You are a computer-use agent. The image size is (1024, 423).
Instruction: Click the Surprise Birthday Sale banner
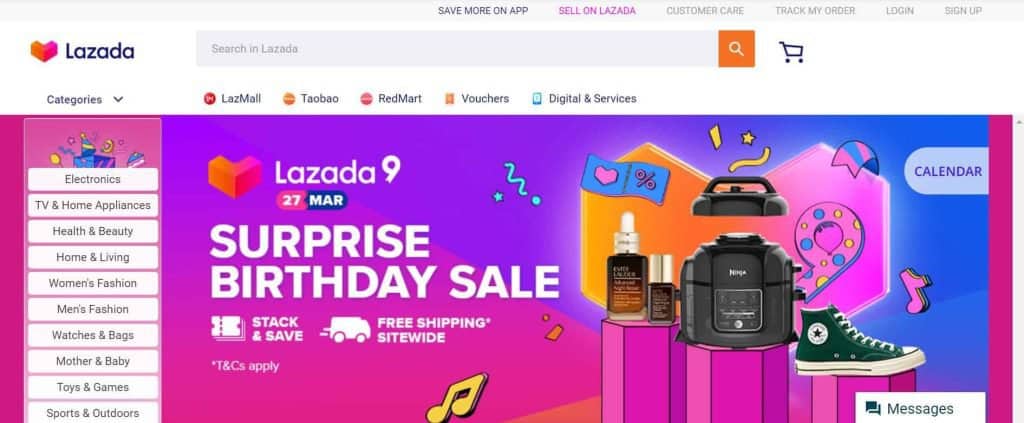point(575,269)
